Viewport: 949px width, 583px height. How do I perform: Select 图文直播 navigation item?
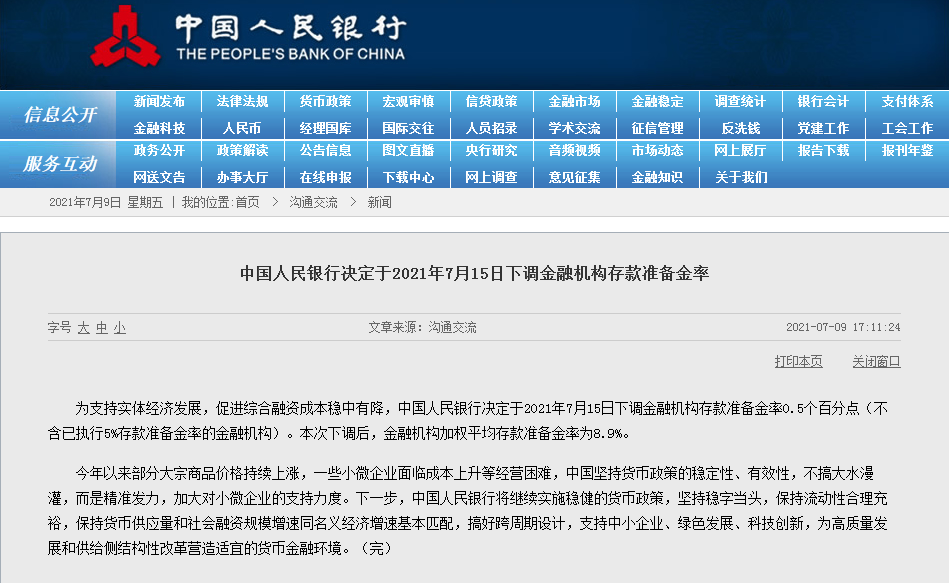click(409, 150)
